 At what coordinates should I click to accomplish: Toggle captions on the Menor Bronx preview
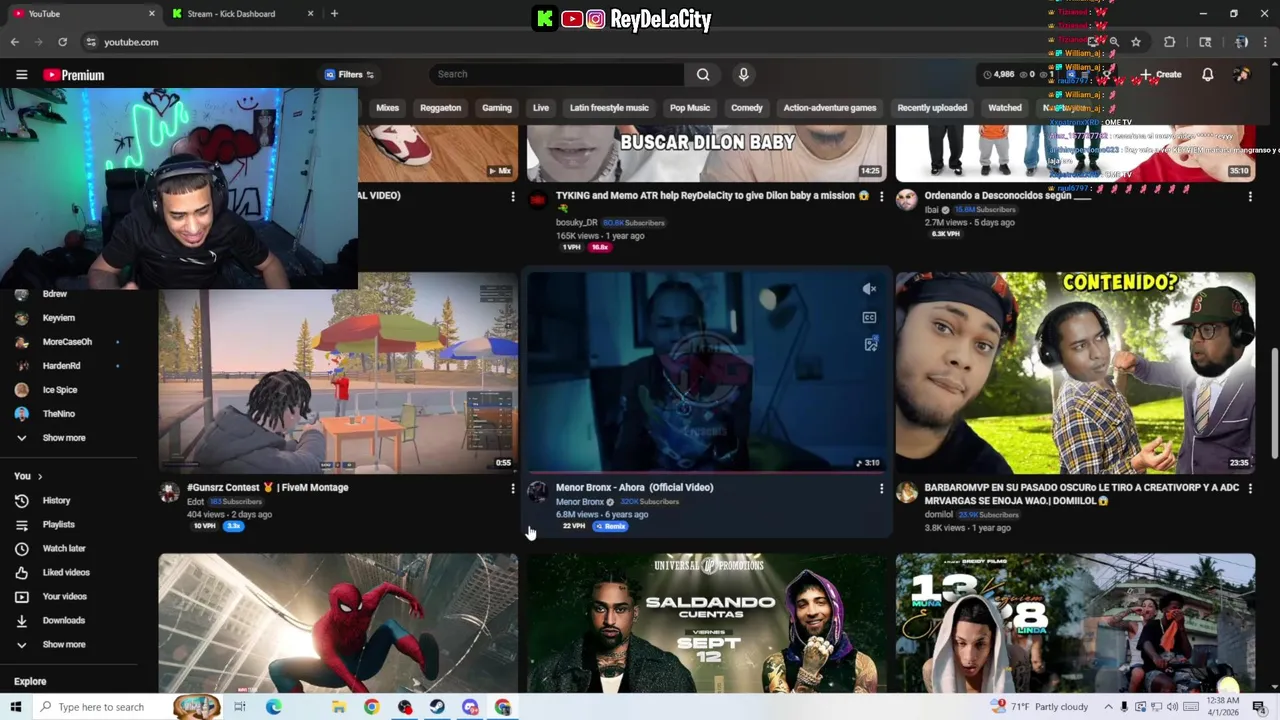click(x=869, y=317)
